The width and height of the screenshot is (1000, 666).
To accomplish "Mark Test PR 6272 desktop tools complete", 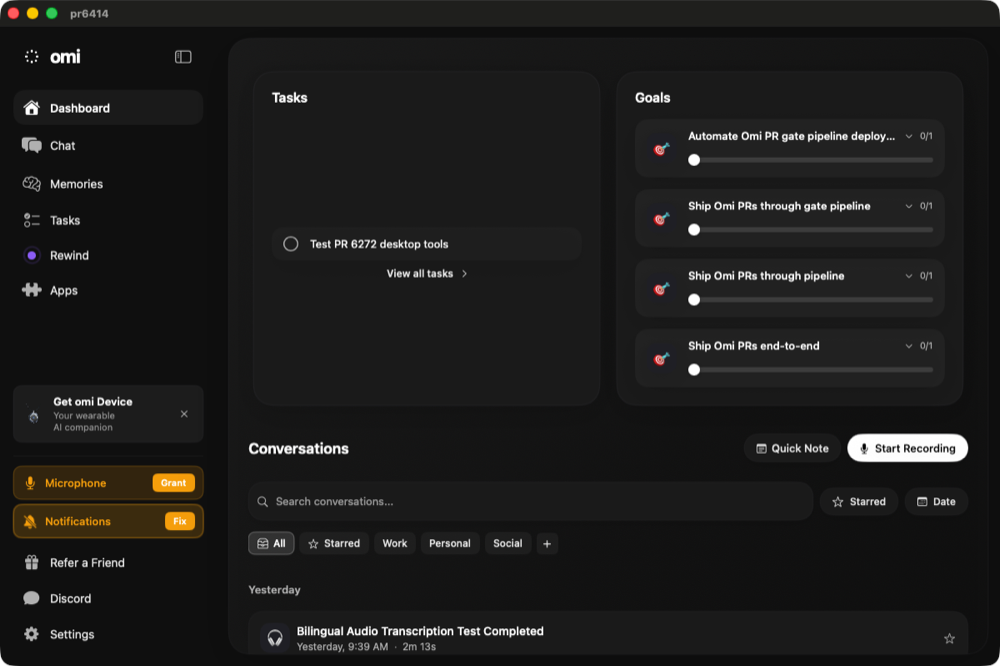I will (x=291, y=244).
